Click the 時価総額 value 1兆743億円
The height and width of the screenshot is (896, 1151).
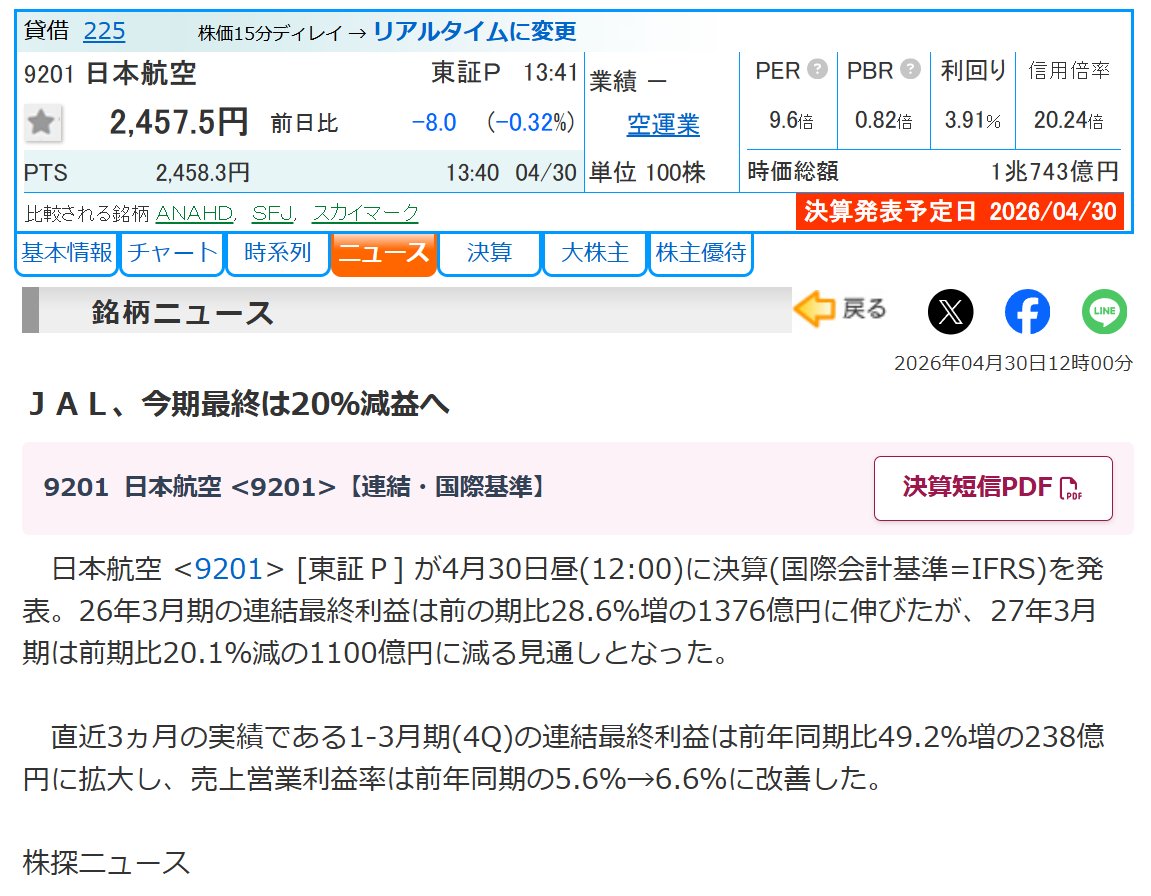pyautogui.click(x=1055, y=172)
